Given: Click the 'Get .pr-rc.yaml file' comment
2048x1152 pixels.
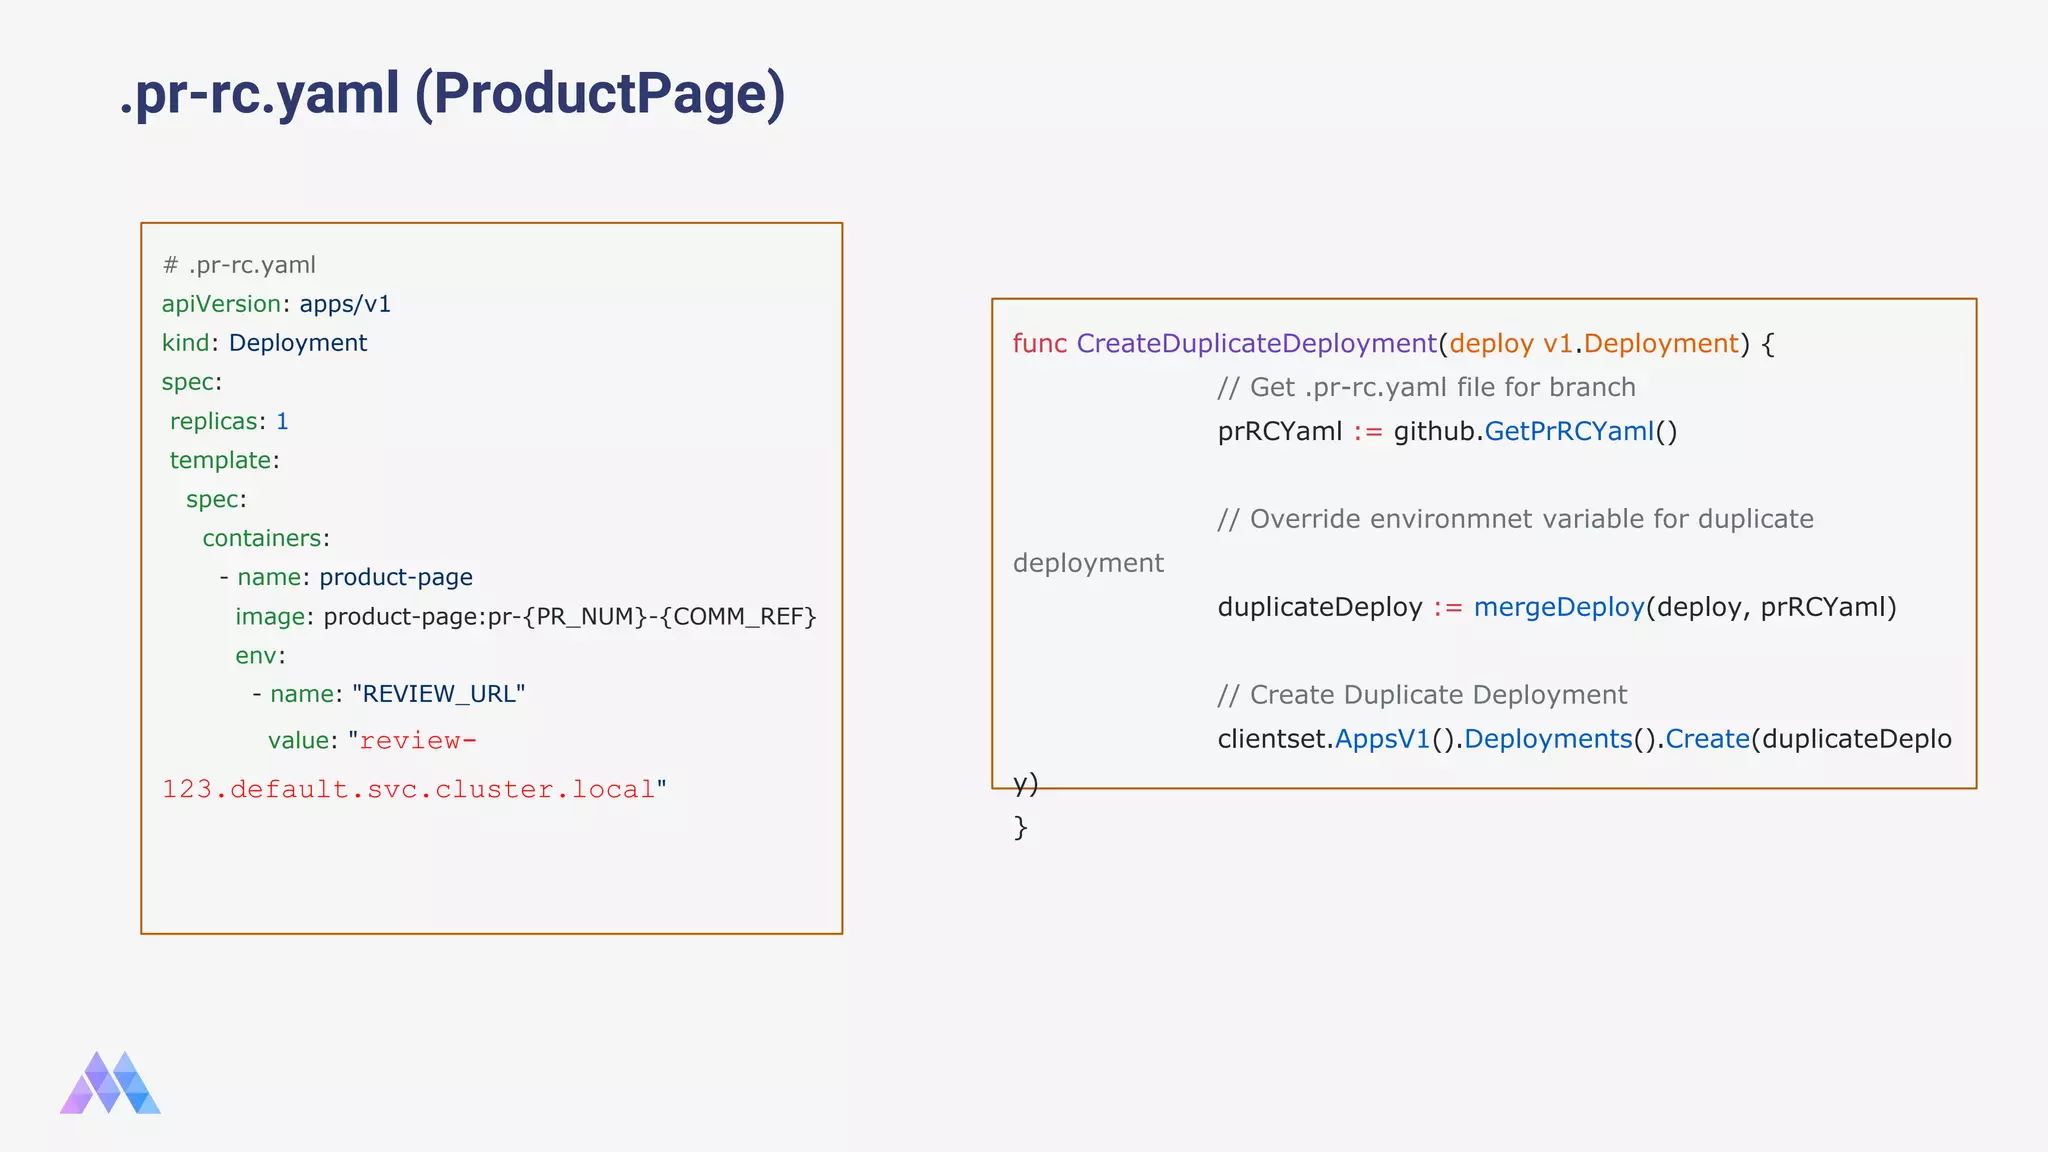Looking at the screenshot, I should 1426,387.
